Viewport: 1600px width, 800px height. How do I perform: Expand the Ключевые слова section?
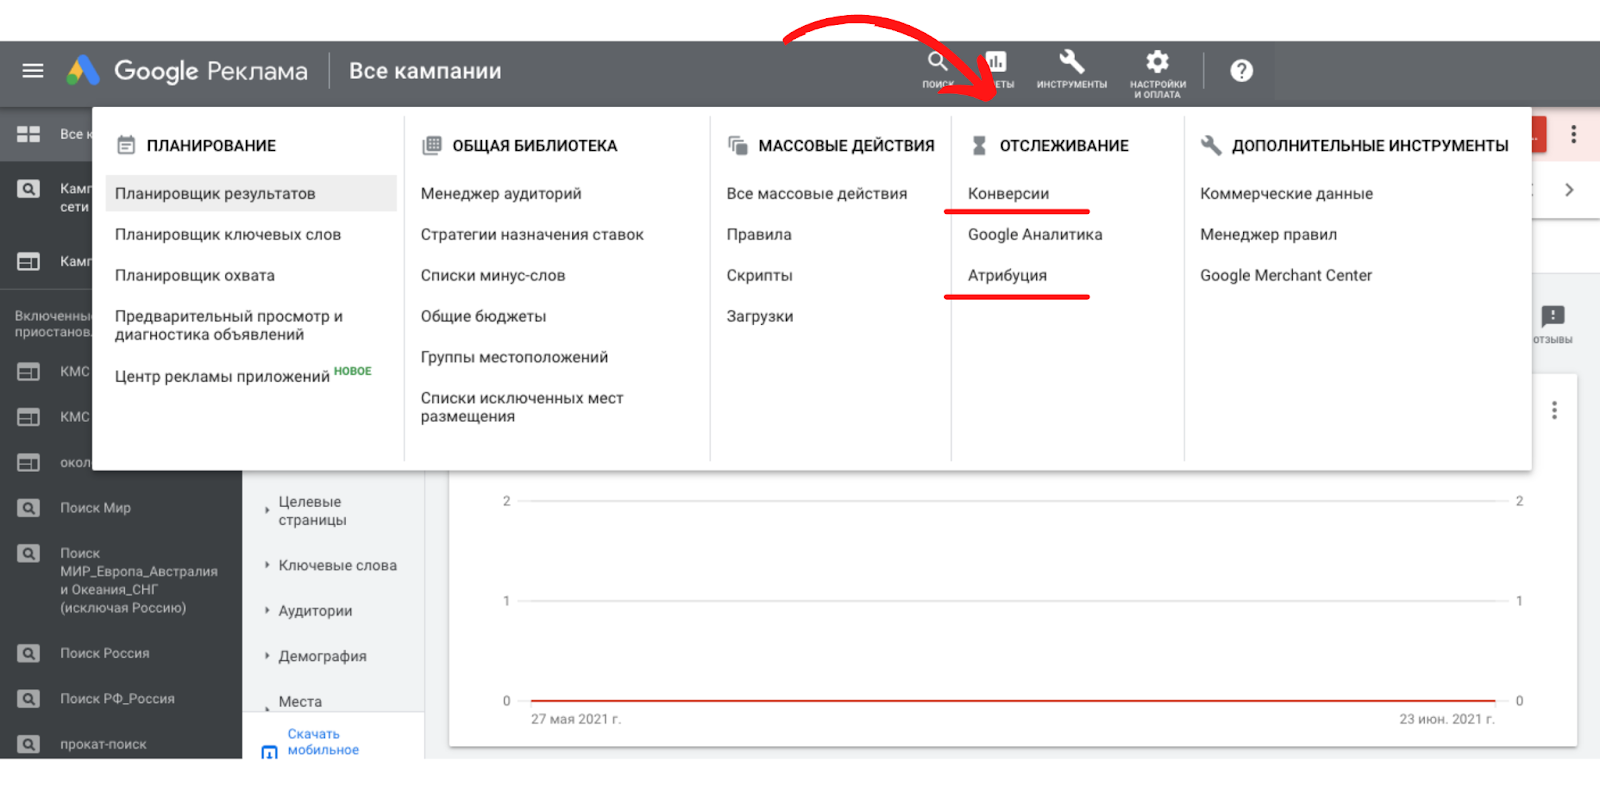pyautogui.click(x=337, y=566)
